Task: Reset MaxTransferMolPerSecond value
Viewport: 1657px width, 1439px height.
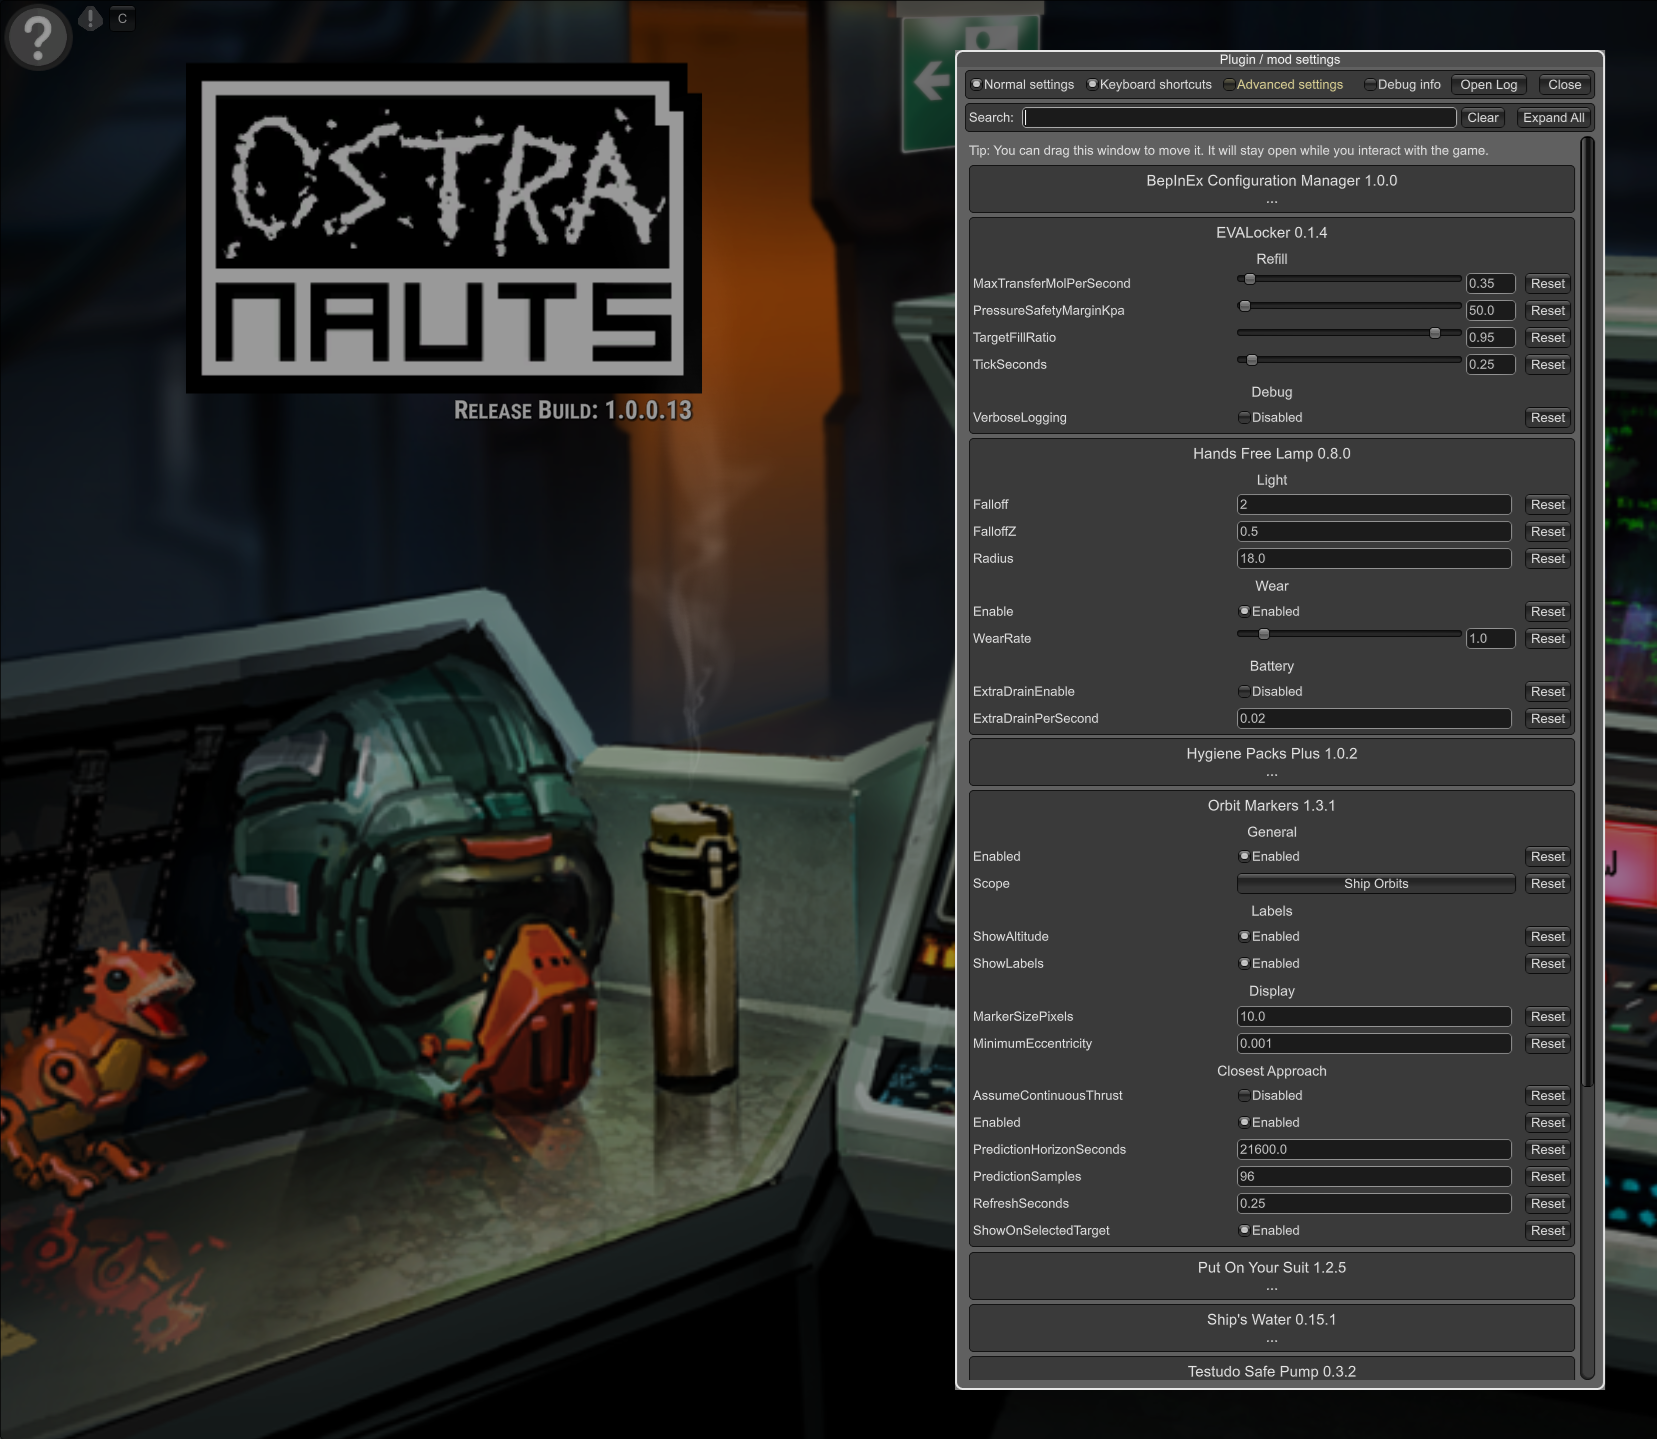Action: click(1547, 284)
